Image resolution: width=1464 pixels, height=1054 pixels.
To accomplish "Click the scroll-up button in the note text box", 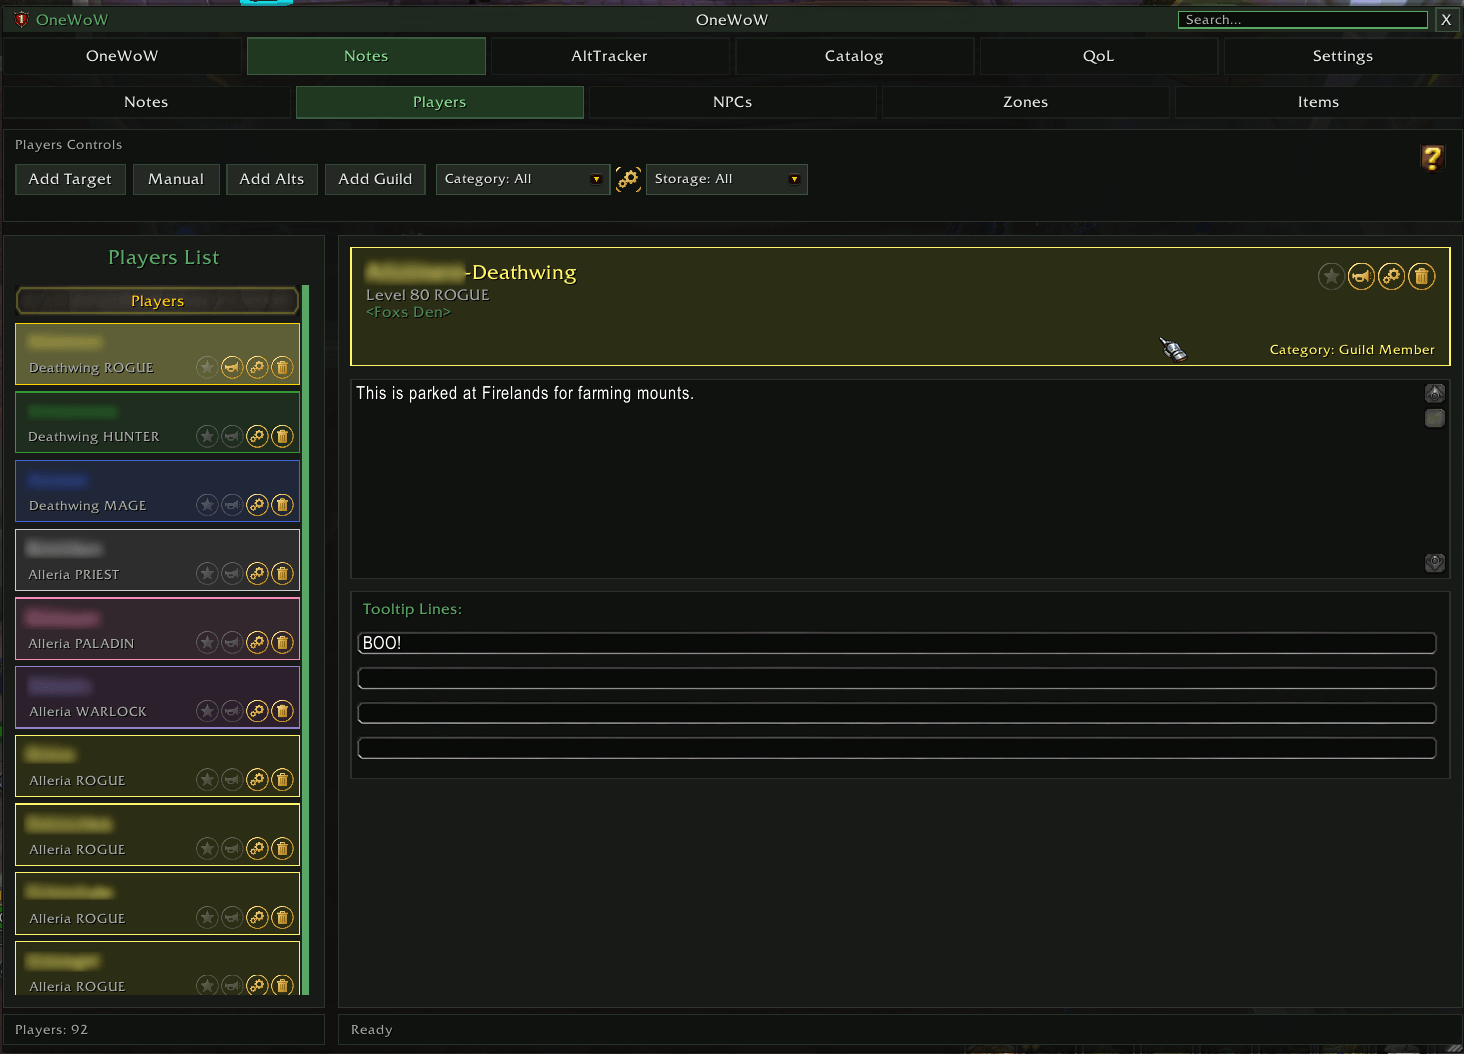I will pyautogui.click(x=1435, y=393).
